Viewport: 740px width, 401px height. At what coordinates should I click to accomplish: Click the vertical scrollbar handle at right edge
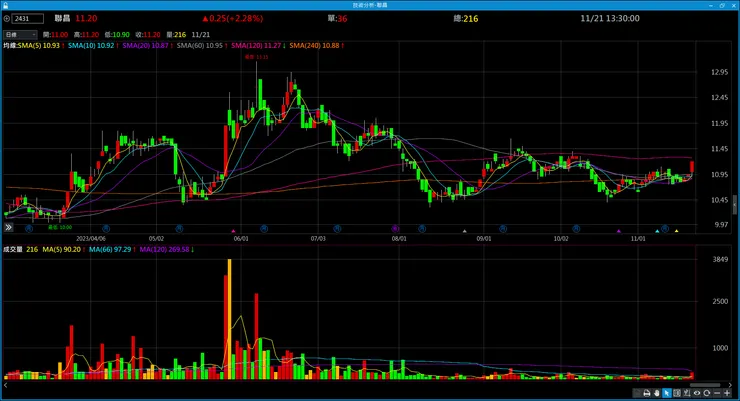coord(735,204)
